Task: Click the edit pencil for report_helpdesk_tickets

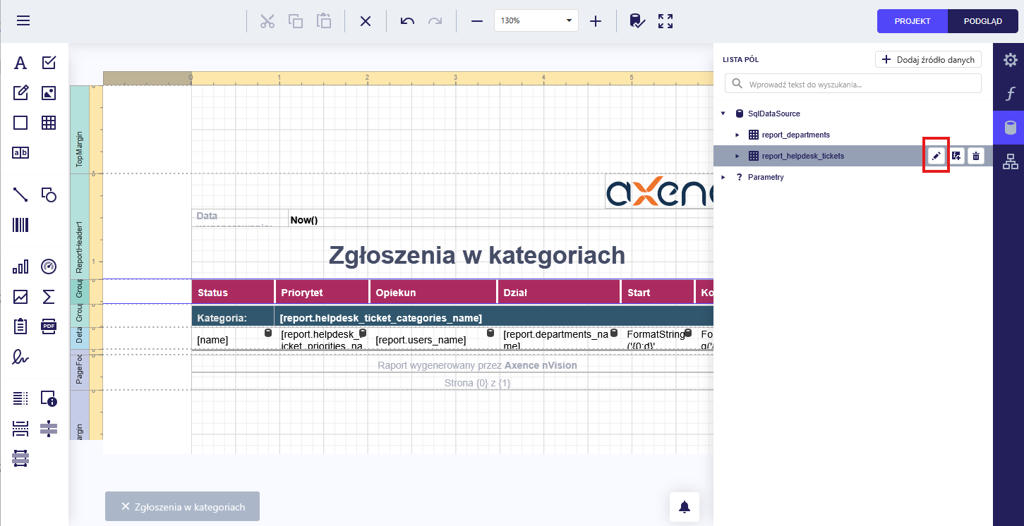Action: [x=936, y=156]
